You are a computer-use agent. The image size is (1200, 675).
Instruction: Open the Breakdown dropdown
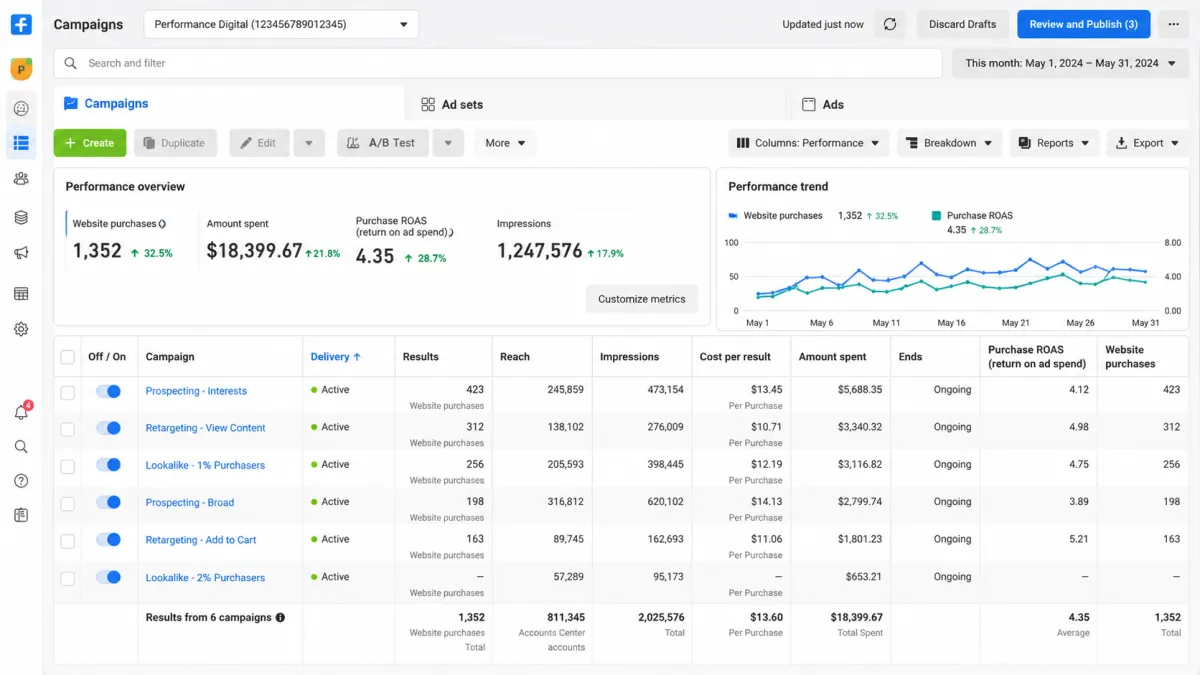point(949,143)
